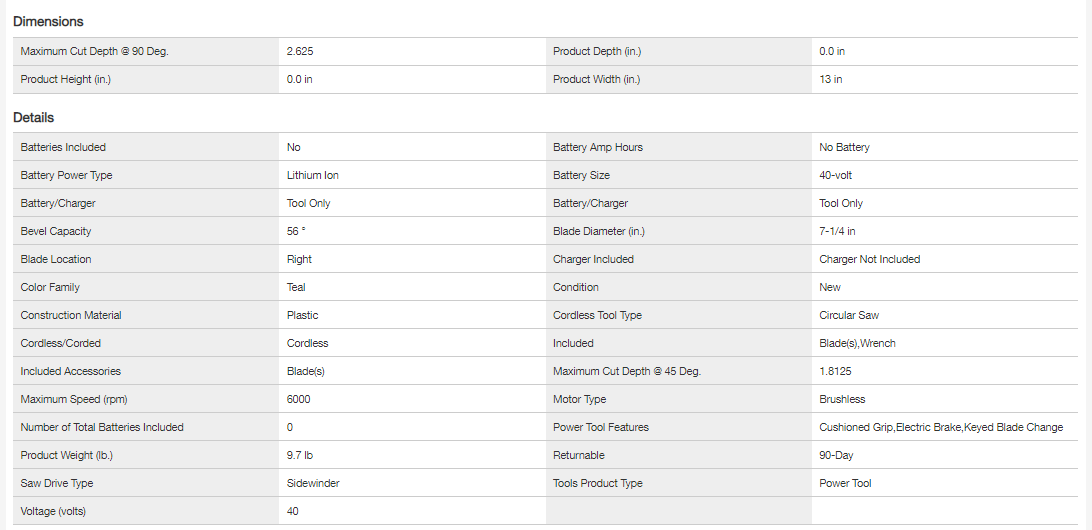The width and height of the screenshot is (1092, 530).
Task: Select the Bevel Capacity label
Action: pyautogui.click(x=56, y=231)
